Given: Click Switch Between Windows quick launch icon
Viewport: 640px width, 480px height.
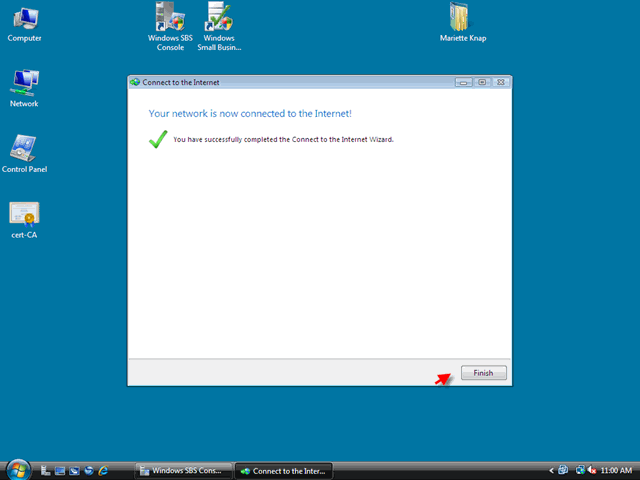Looking at the screenshot, I should (x=74, y=471).
